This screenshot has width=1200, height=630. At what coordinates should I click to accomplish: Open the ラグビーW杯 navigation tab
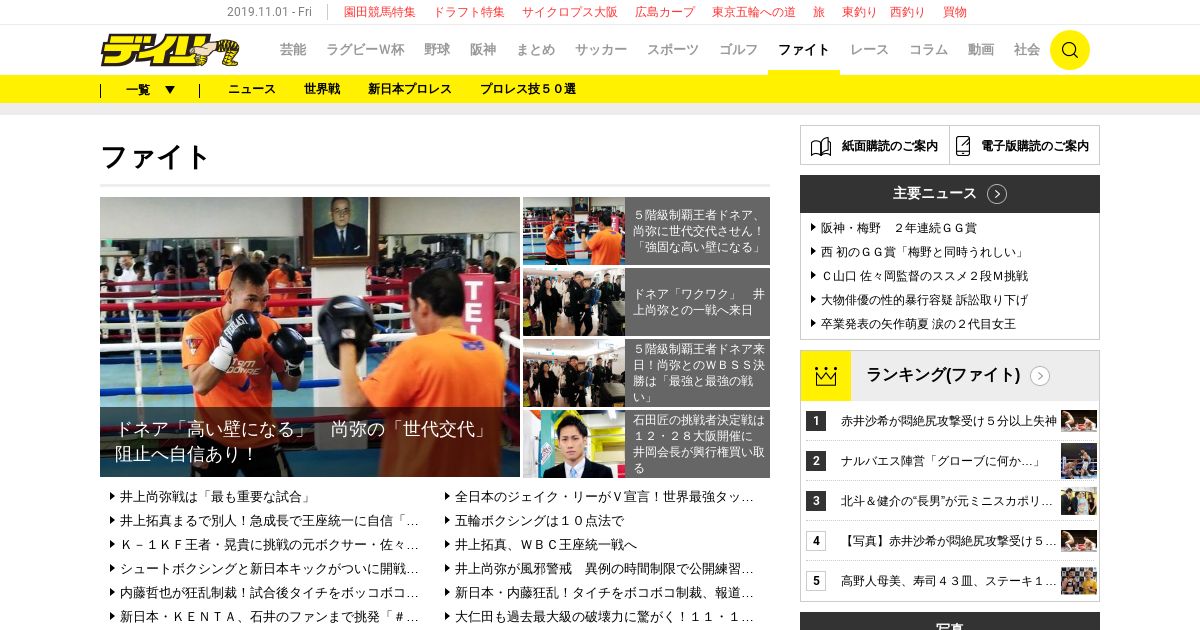(x=365, y=49)
